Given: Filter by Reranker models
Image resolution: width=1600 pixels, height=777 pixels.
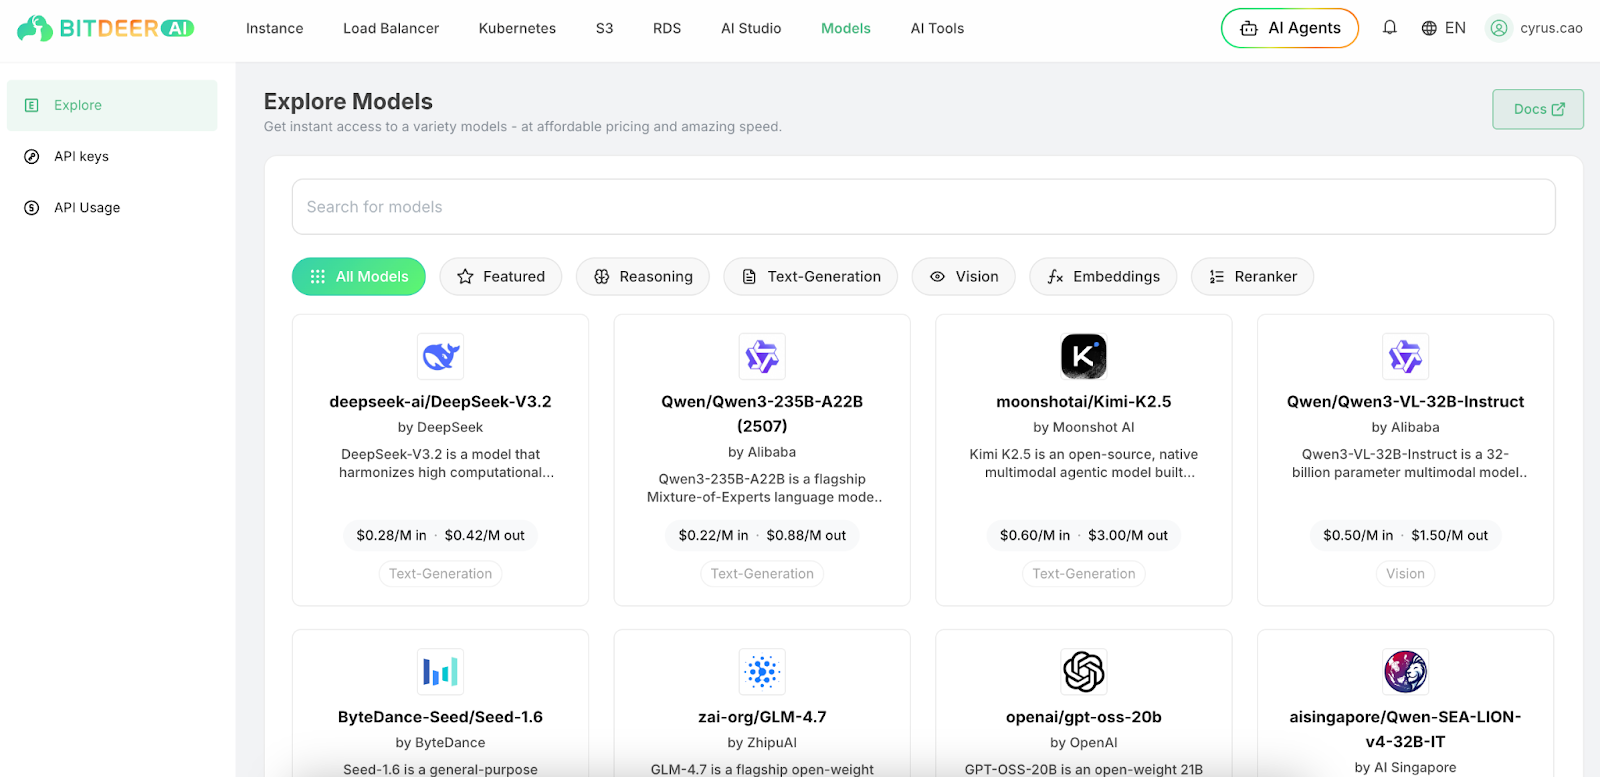Looking at the screenshot, I should coord(1252,276).
